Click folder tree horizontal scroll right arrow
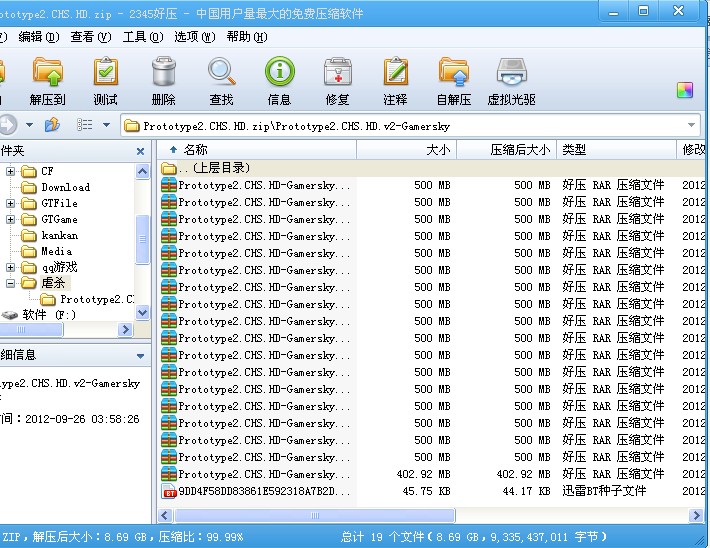Viewport: 710px width, 548px height. (125, 329)
